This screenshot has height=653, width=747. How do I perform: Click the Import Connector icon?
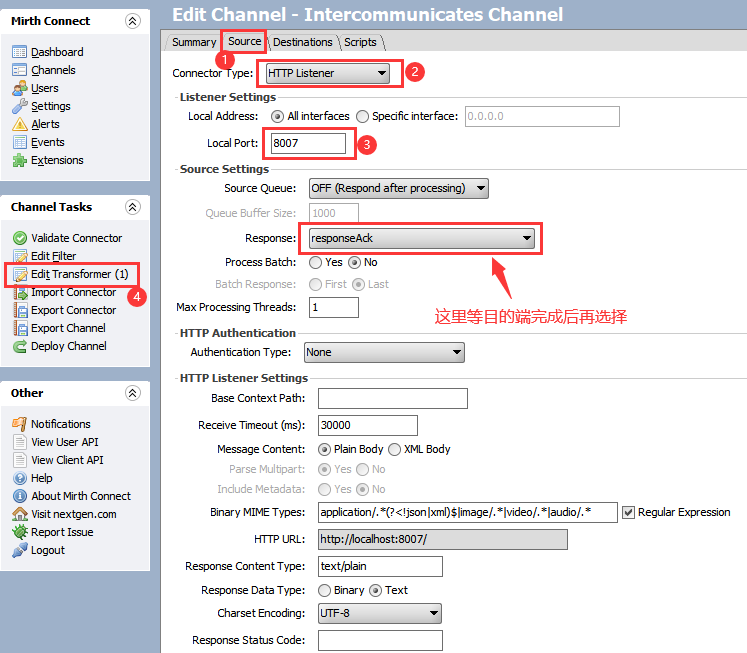(x=20, y=292)
